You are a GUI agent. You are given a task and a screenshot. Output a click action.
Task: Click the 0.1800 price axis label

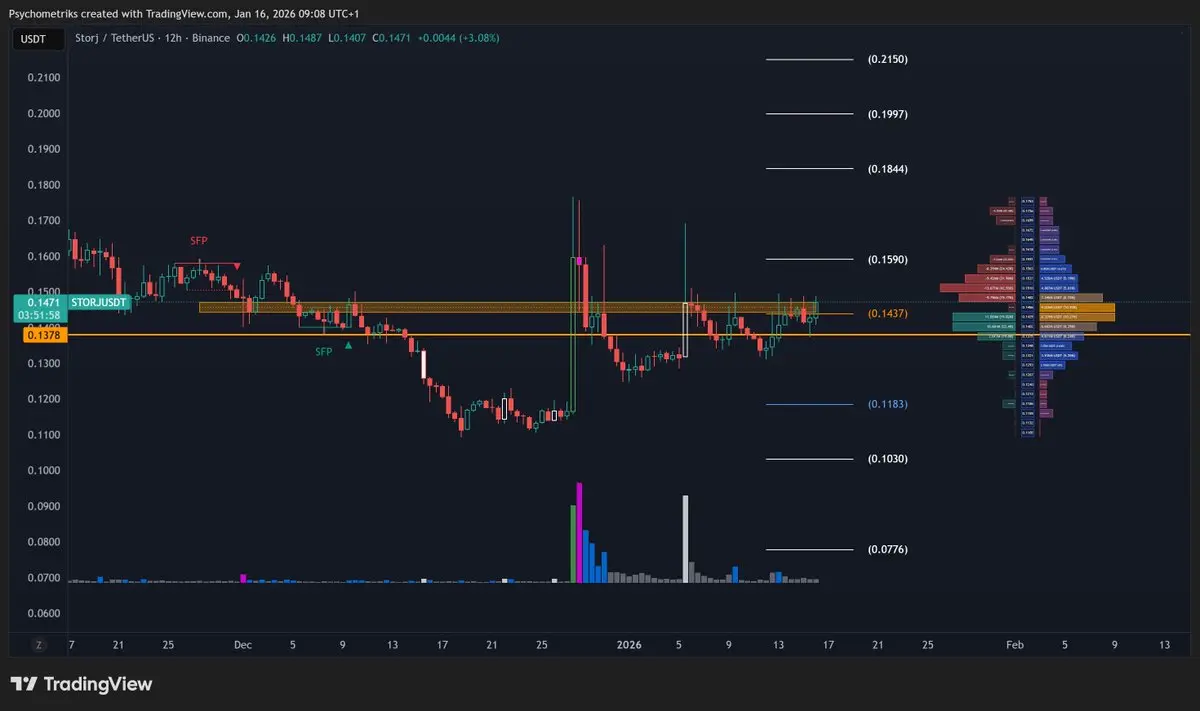click(x=44, y=185)
